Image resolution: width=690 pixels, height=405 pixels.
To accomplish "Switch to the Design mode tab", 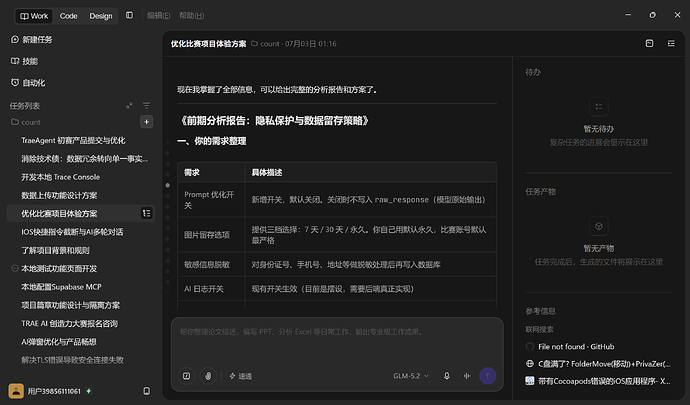I will (x=101, y=16).
